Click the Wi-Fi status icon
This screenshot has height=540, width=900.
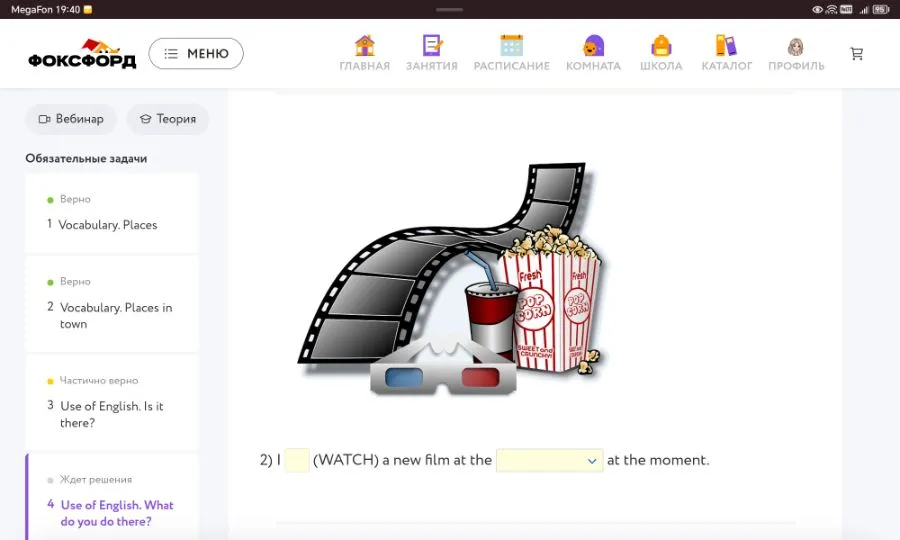tap(831, 9)
